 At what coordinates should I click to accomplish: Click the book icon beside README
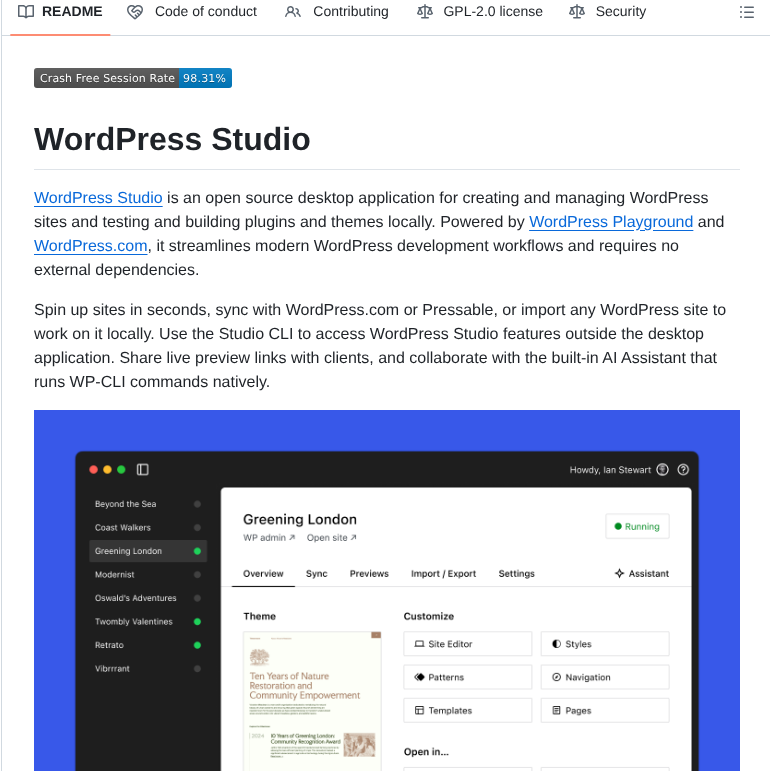coord(26,11)
